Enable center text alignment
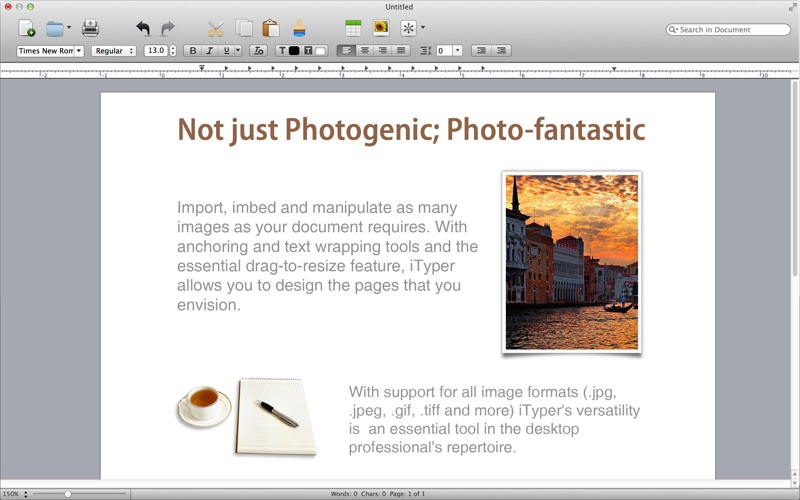The height and width of the screenshot is (500, 800). click(365, 50)
